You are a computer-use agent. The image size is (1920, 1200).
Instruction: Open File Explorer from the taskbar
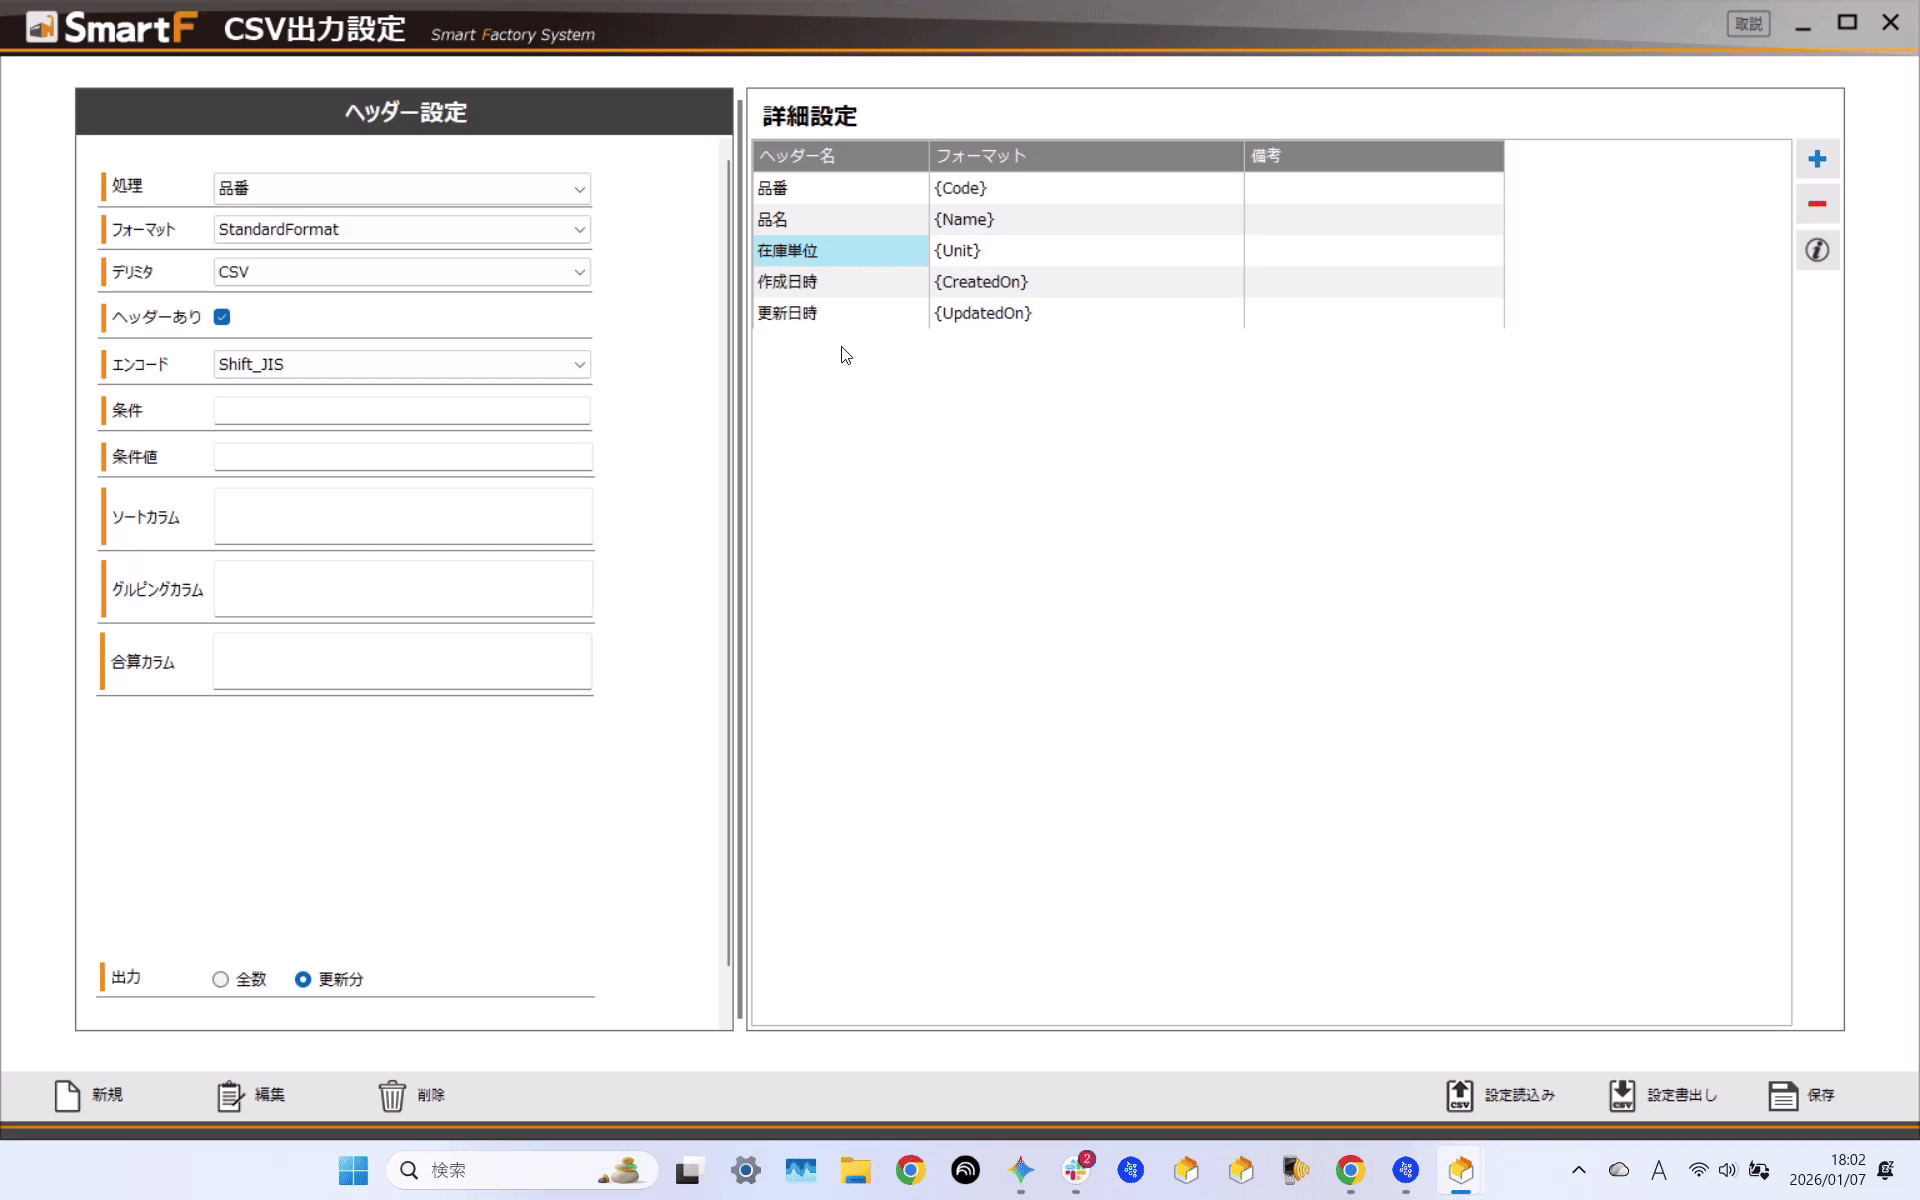tap(855, 1170)
